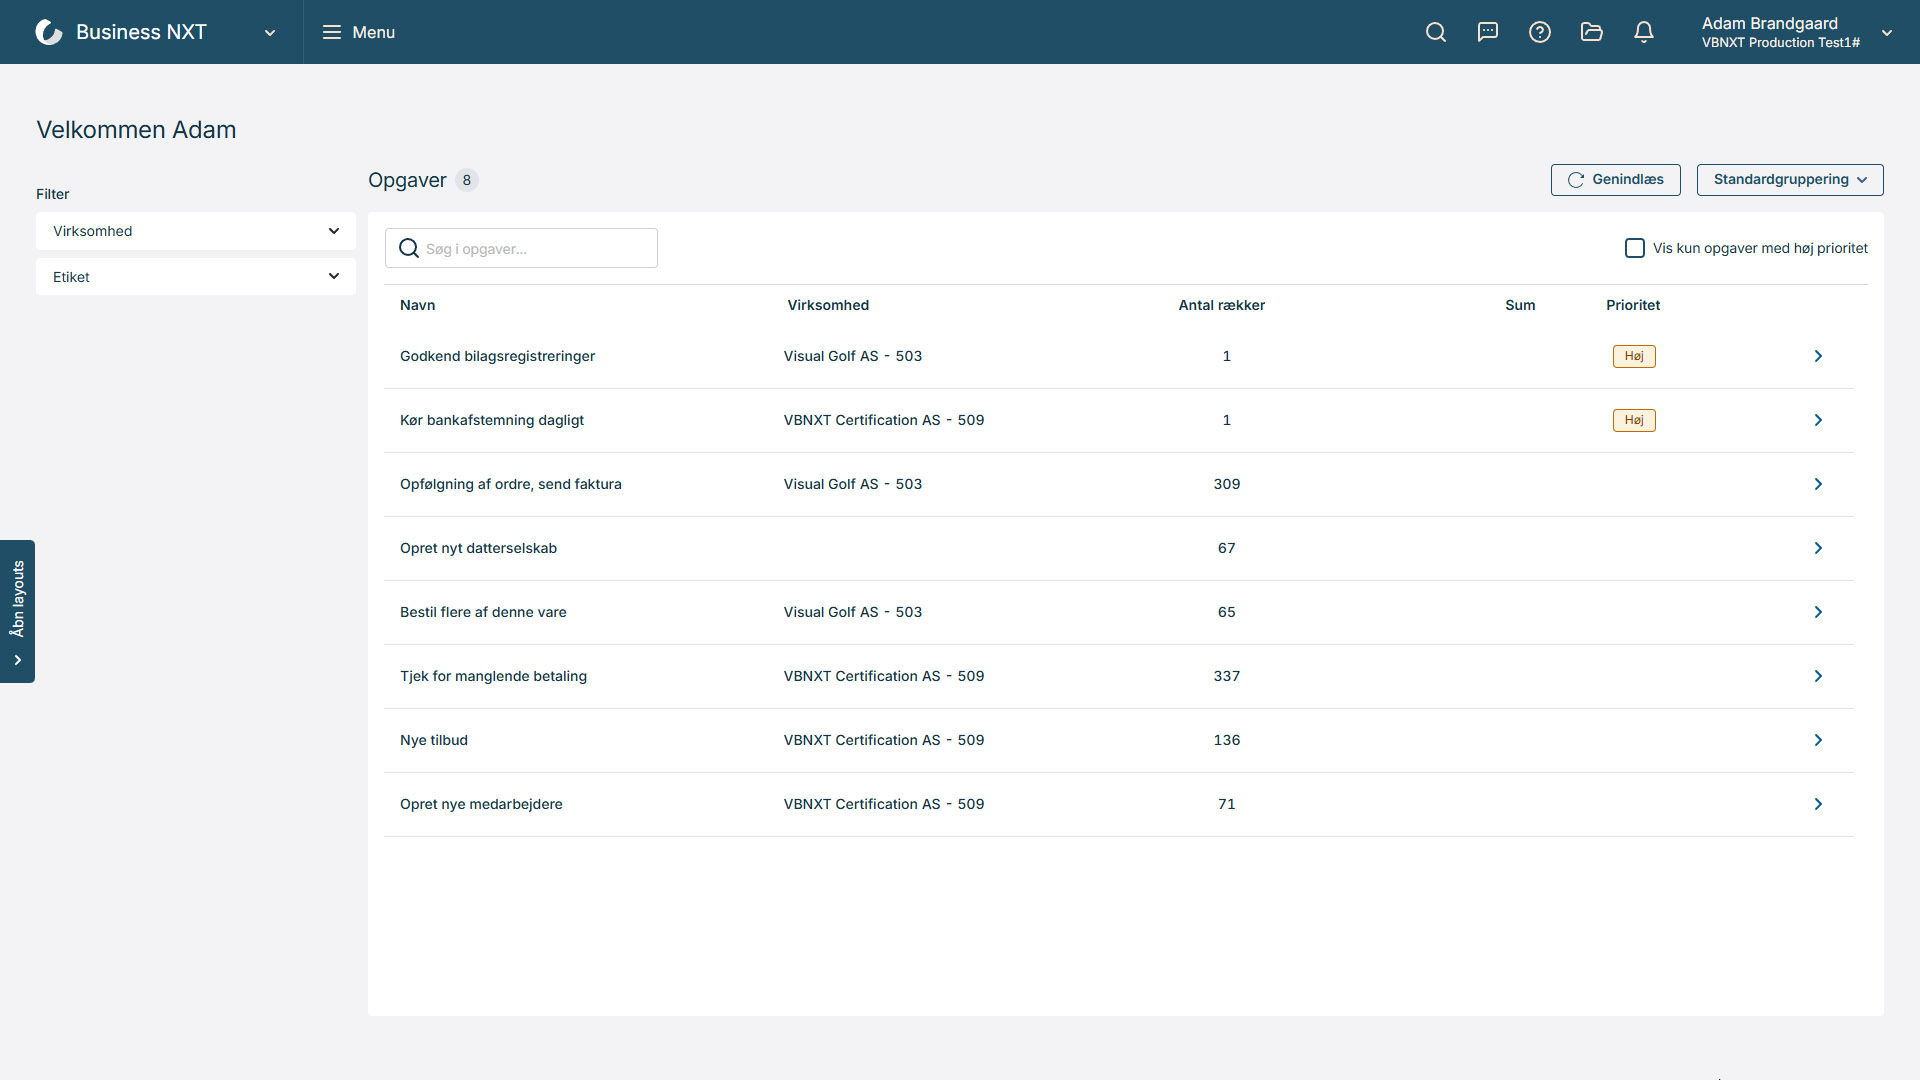
Task: Expand the Virksomhed filter dropdown
Action: click(196, 231)
